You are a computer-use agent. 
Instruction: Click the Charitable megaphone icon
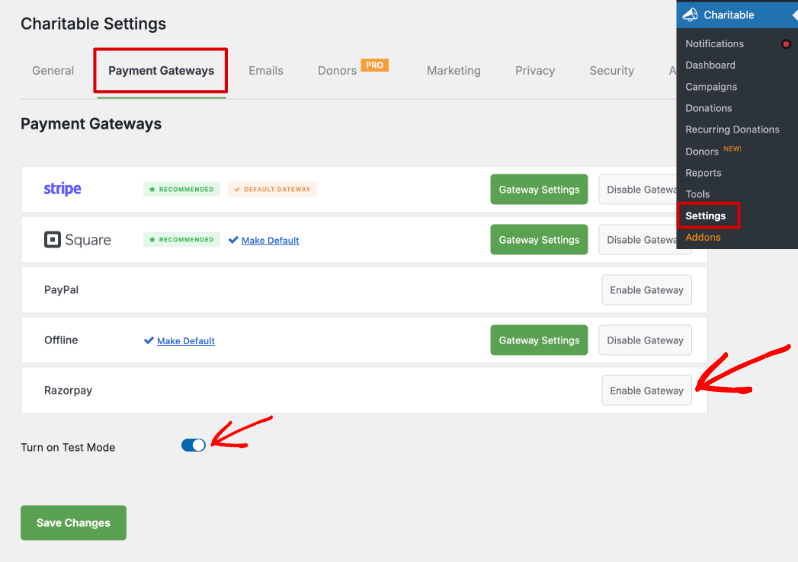click(690, 15)
